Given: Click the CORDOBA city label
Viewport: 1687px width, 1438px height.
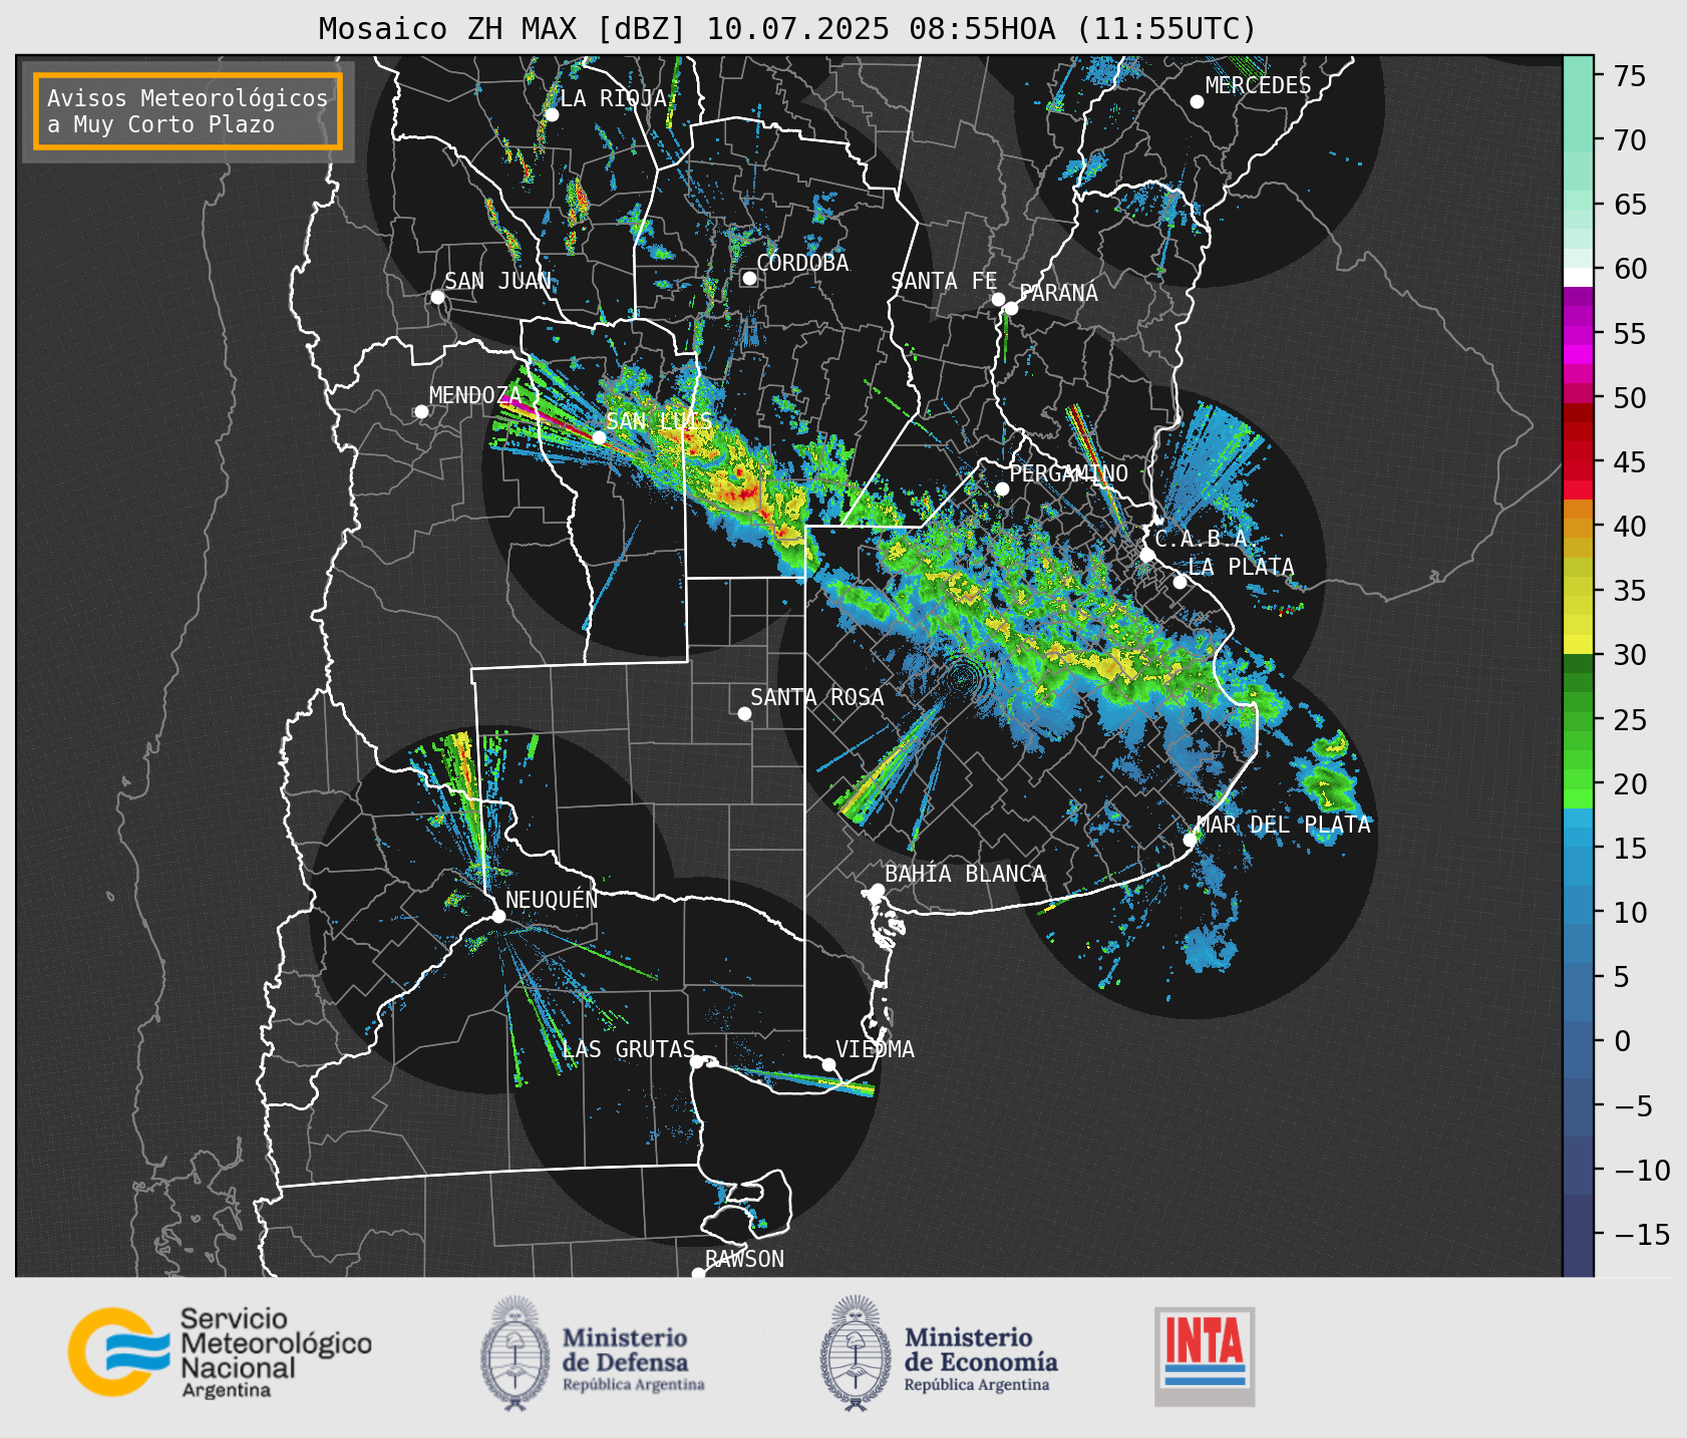Looking at the screenshot, I should (803, 263).
